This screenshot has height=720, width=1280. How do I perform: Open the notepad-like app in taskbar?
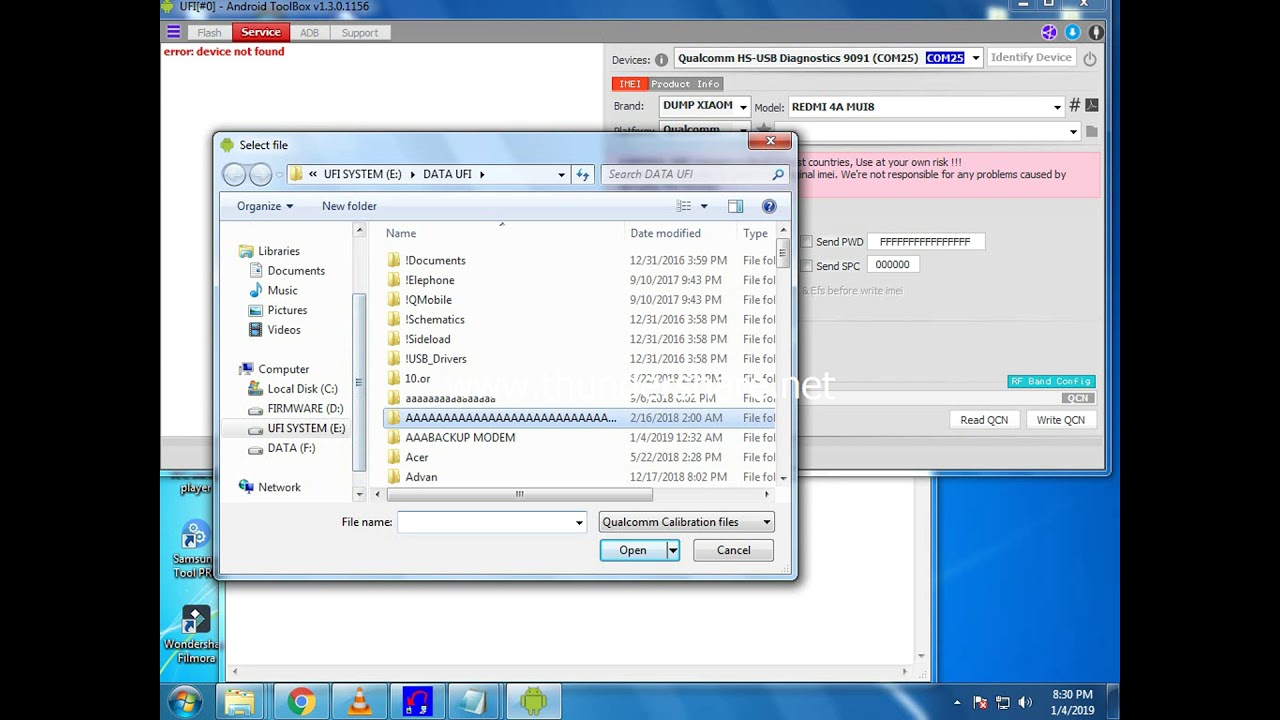[x=474, y=702]
